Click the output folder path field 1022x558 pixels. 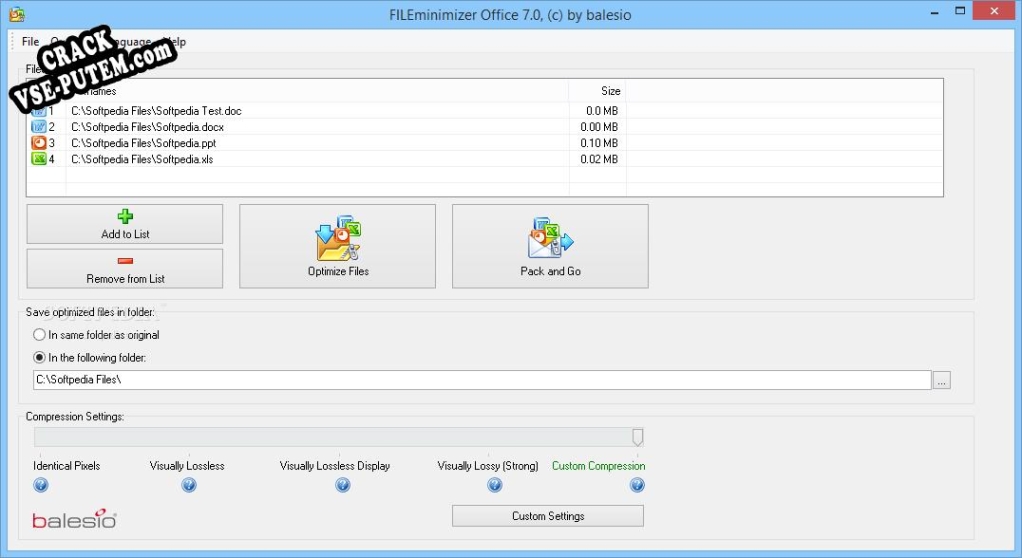(x=482, y=380)
